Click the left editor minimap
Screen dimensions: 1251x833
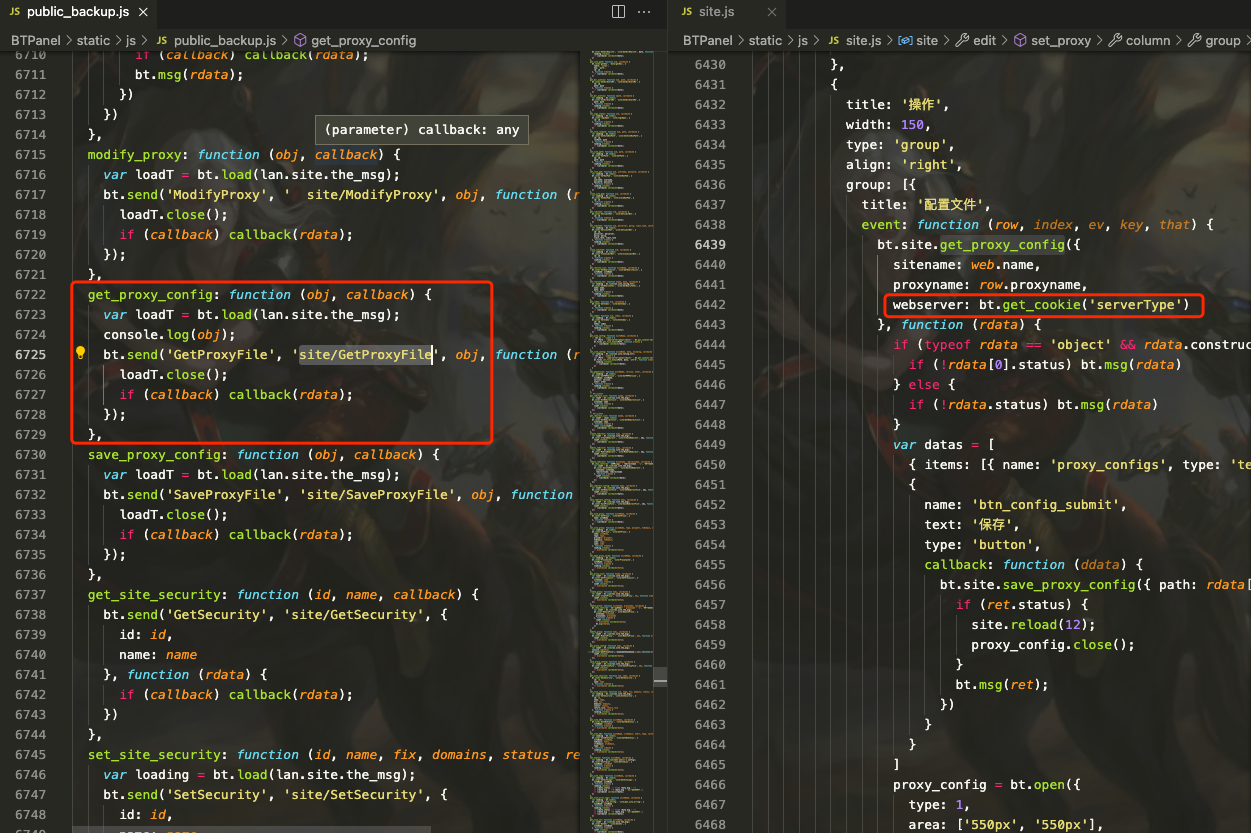625,400
